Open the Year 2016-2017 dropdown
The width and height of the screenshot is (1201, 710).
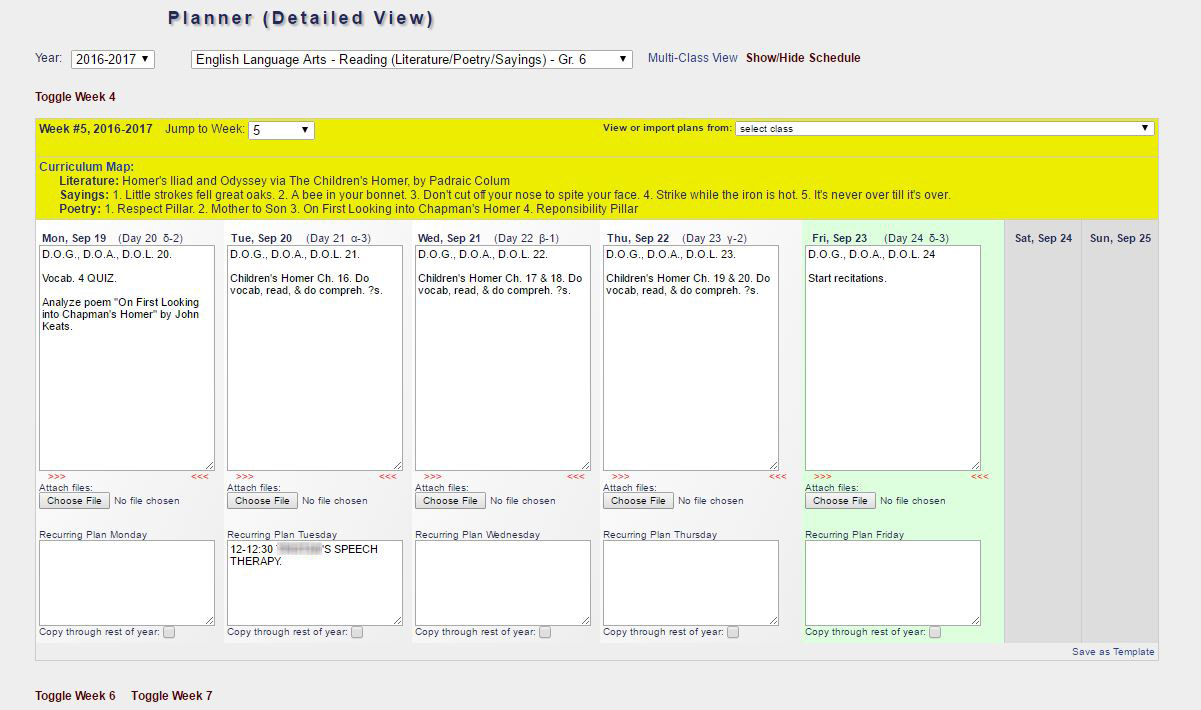point(113,60)
